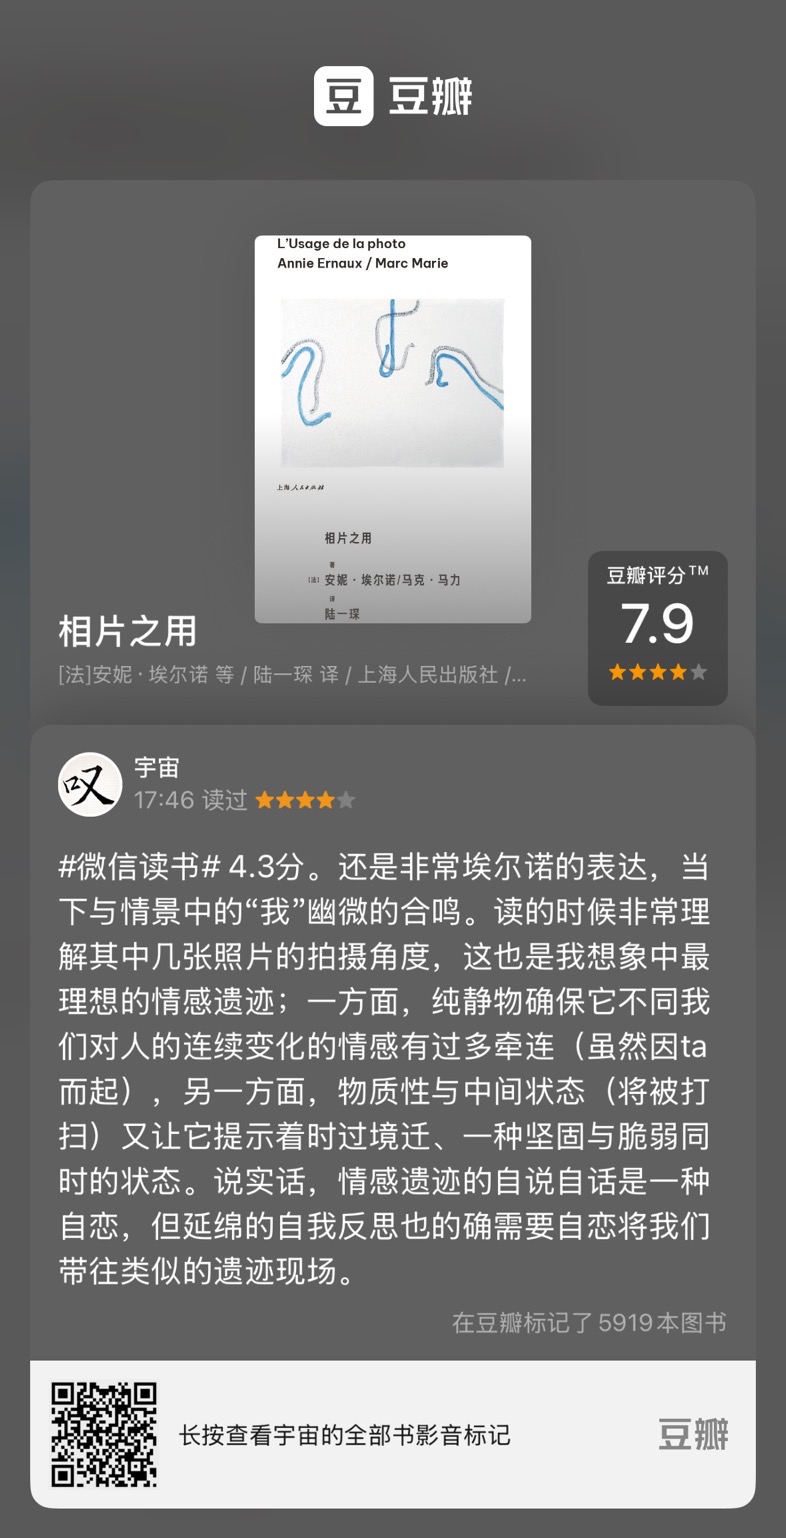Click the reviewer's four-star rating
This screenshot has height=1538, width=786.
point(305,800)
